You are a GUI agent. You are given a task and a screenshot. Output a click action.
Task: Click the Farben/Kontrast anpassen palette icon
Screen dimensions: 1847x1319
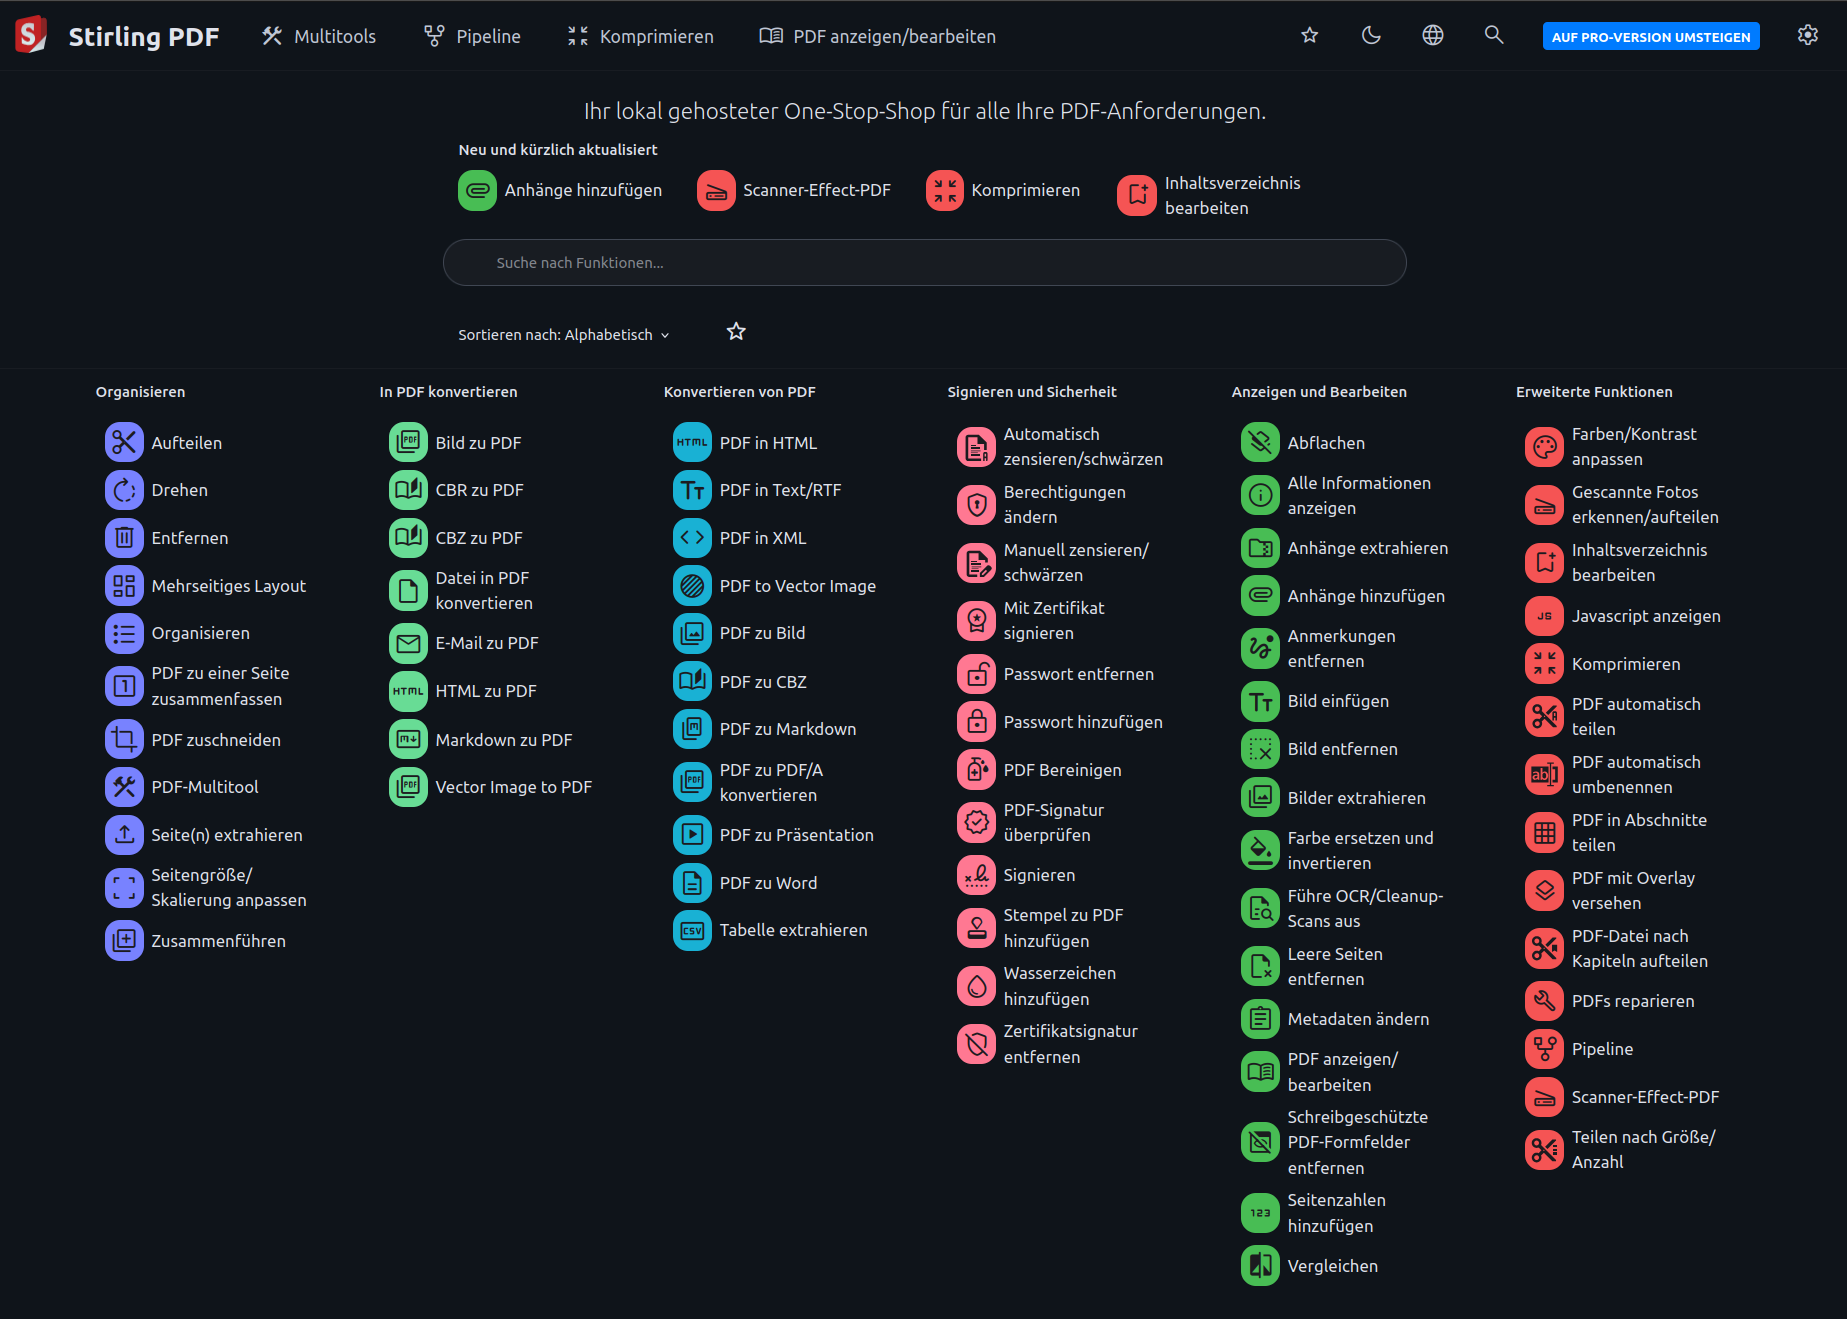(x=1544, y=447)
